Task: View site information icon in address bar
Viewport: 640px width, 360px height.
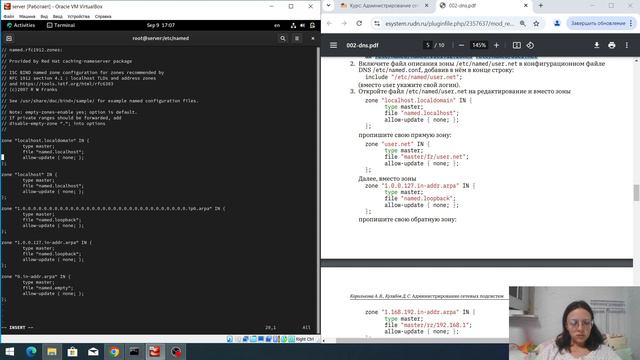Action: pyautogui.click(x=377, y=23)
